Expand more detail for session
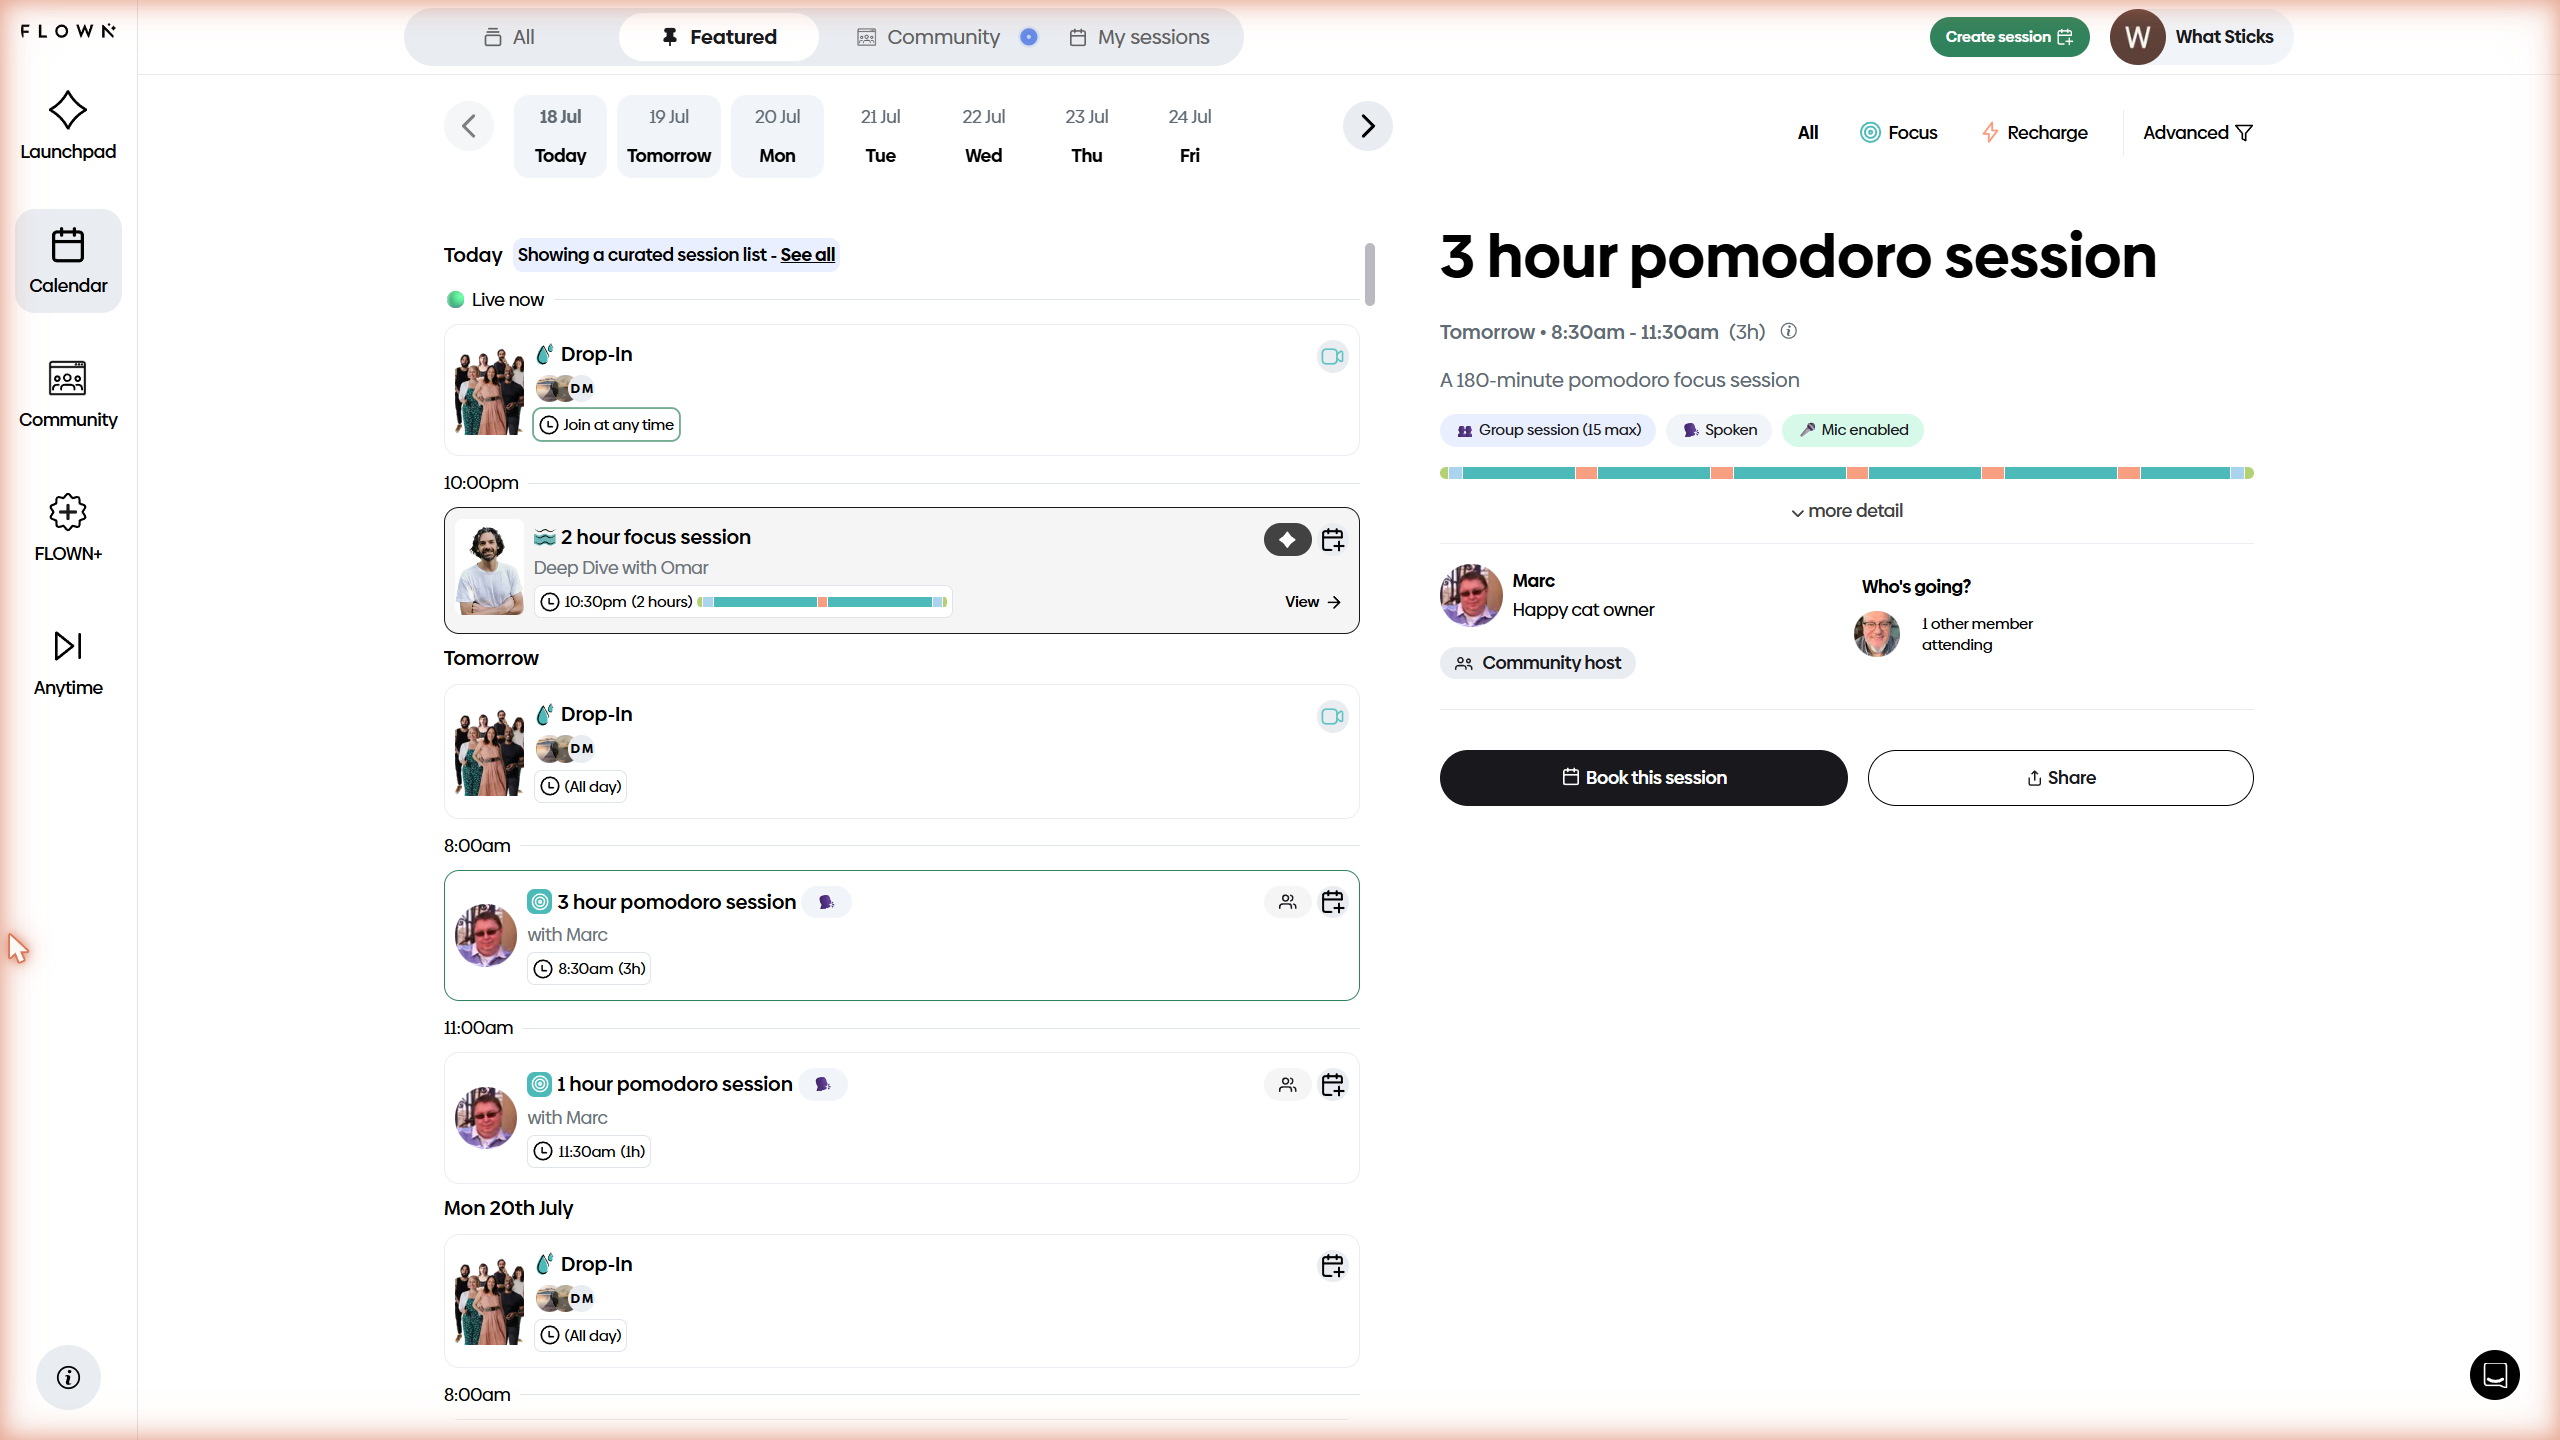 click(x=1846, y=511)
